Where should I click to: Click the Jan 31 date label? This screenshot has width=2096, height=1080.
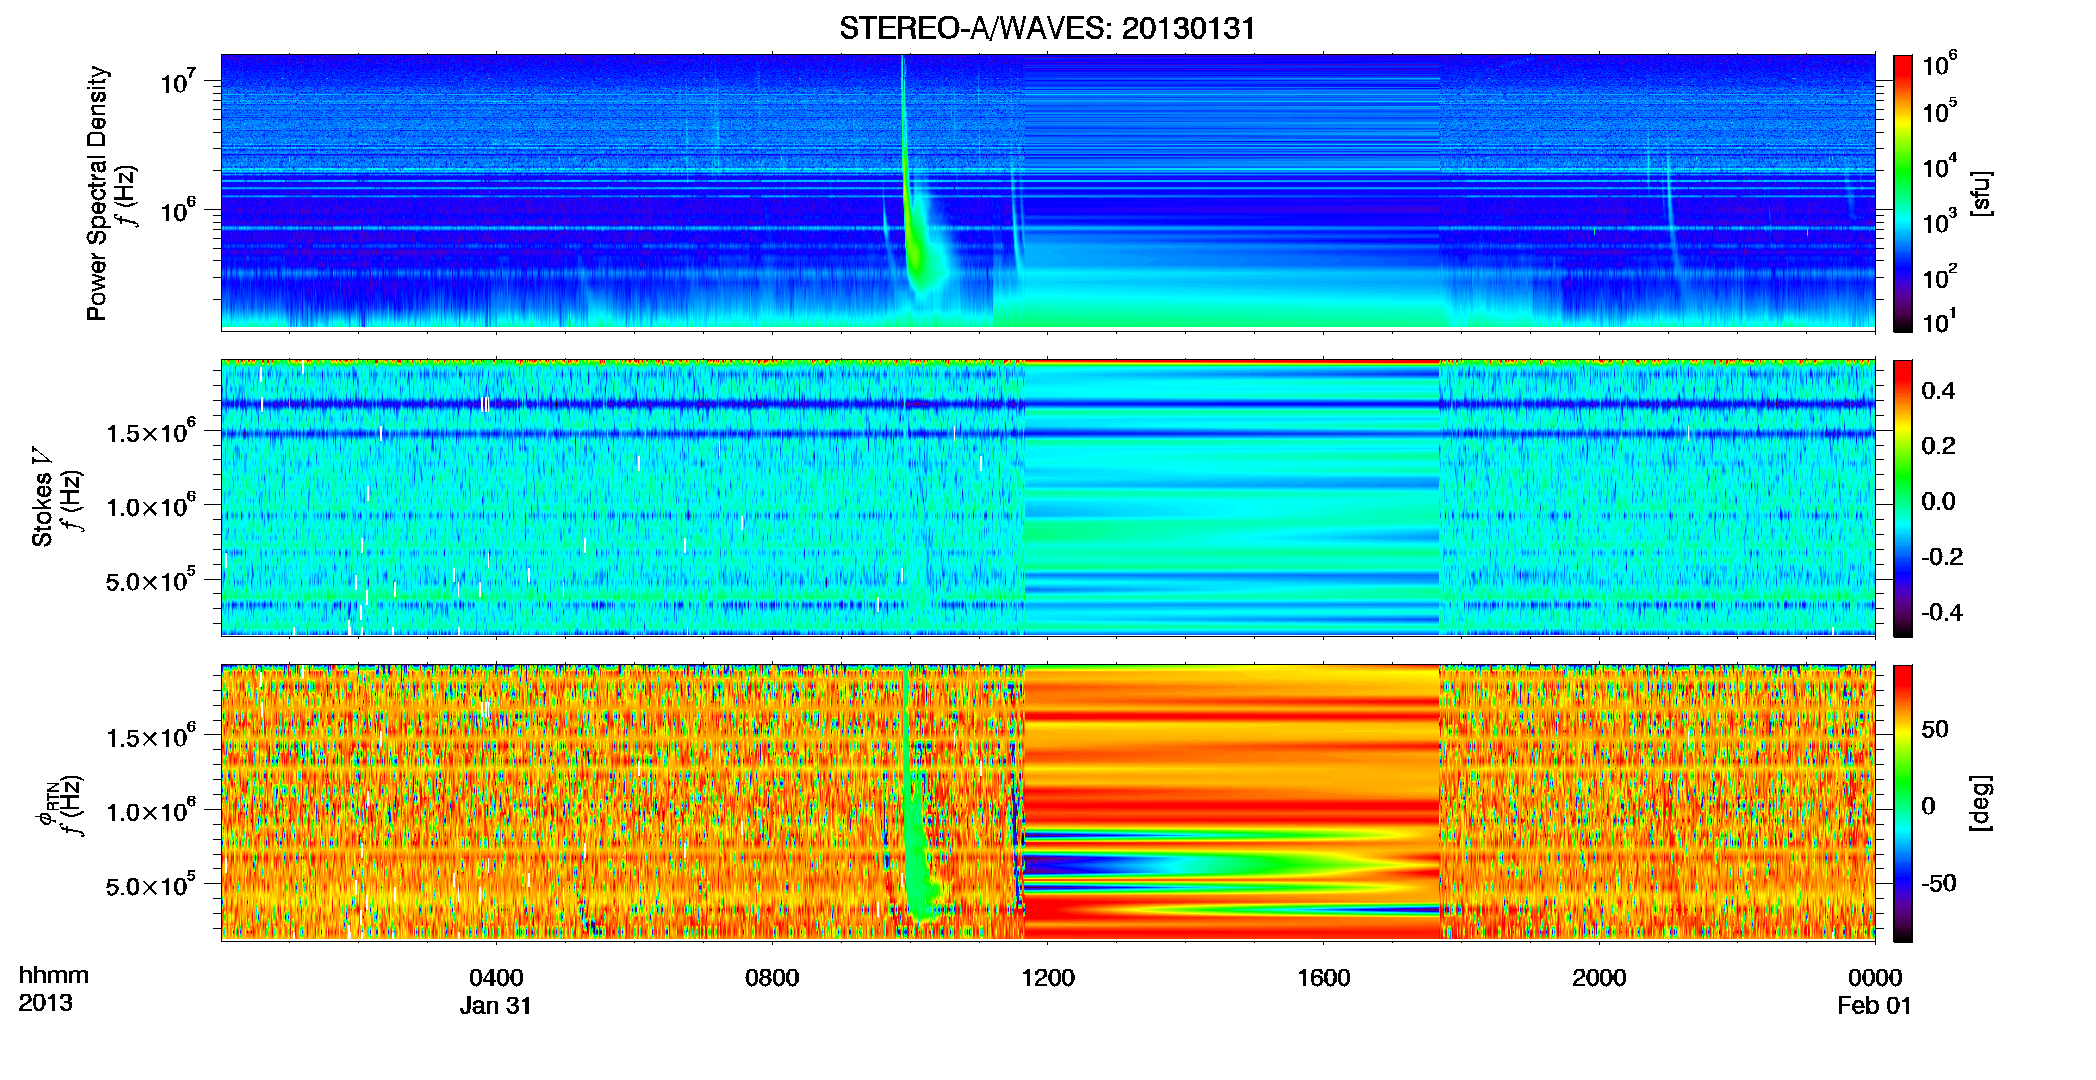click(496, 1005)
